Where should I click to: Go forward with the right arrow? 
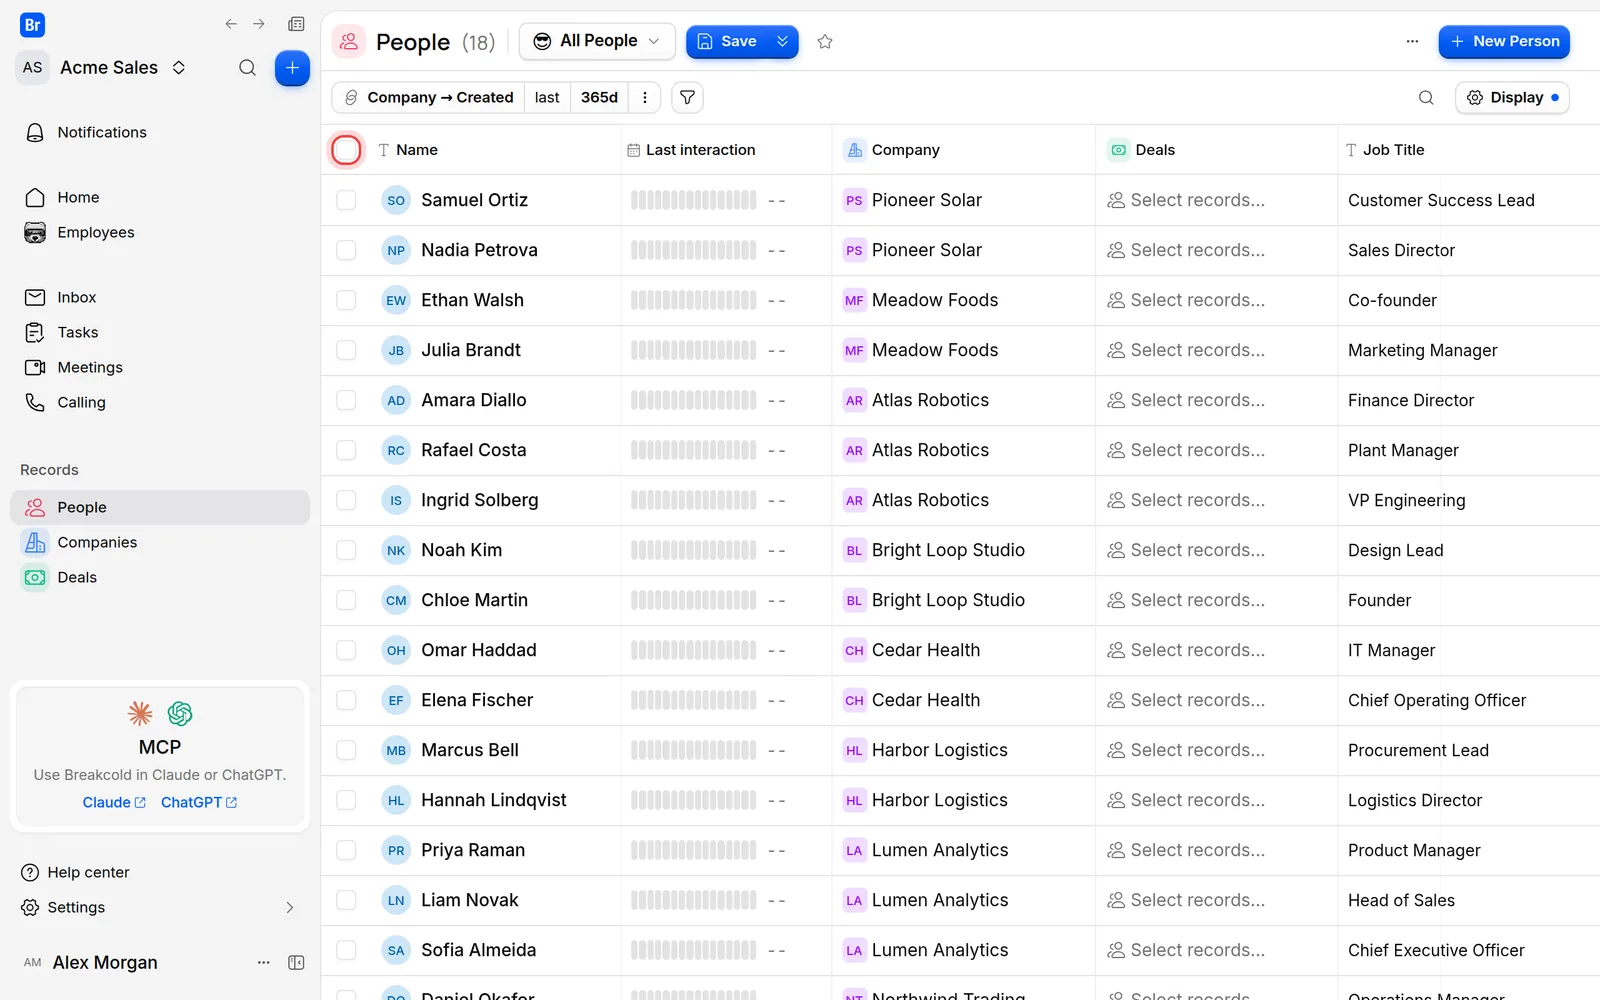click(259, 24)
